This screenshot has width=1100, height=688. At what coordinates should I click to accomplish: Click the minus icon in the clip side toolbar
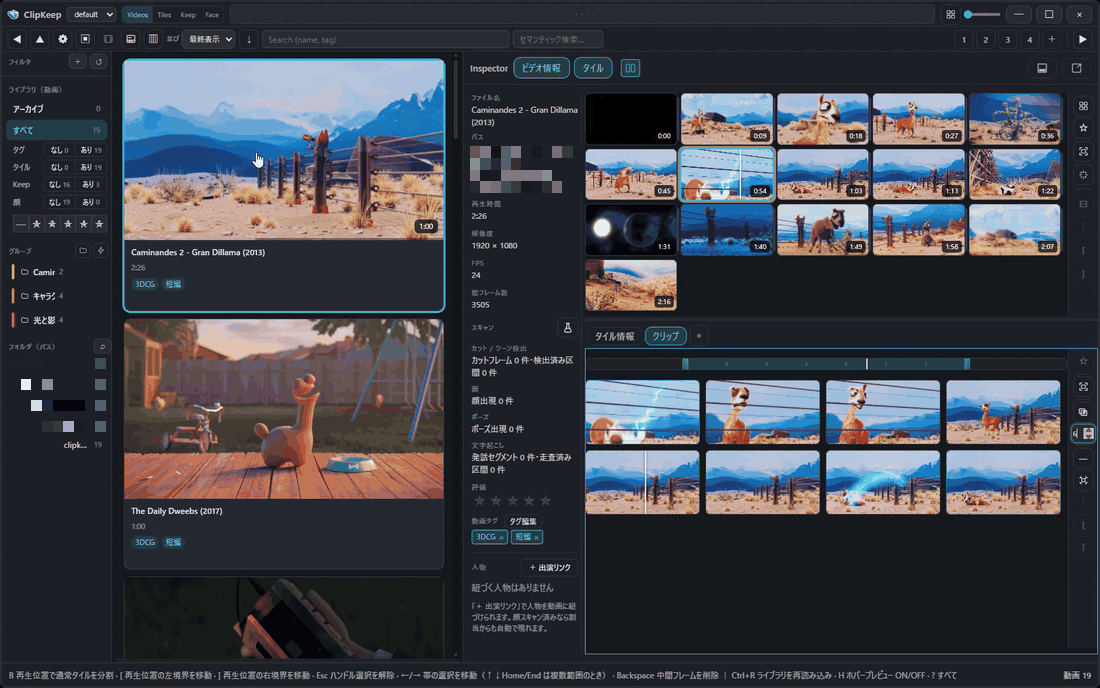pos(1083,459)
